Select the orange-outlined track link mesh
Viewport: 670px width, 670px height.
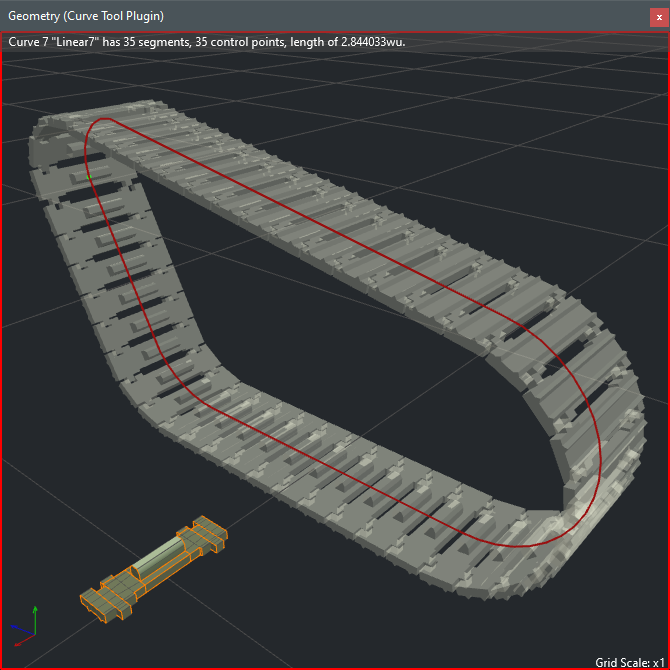[154, 569]
